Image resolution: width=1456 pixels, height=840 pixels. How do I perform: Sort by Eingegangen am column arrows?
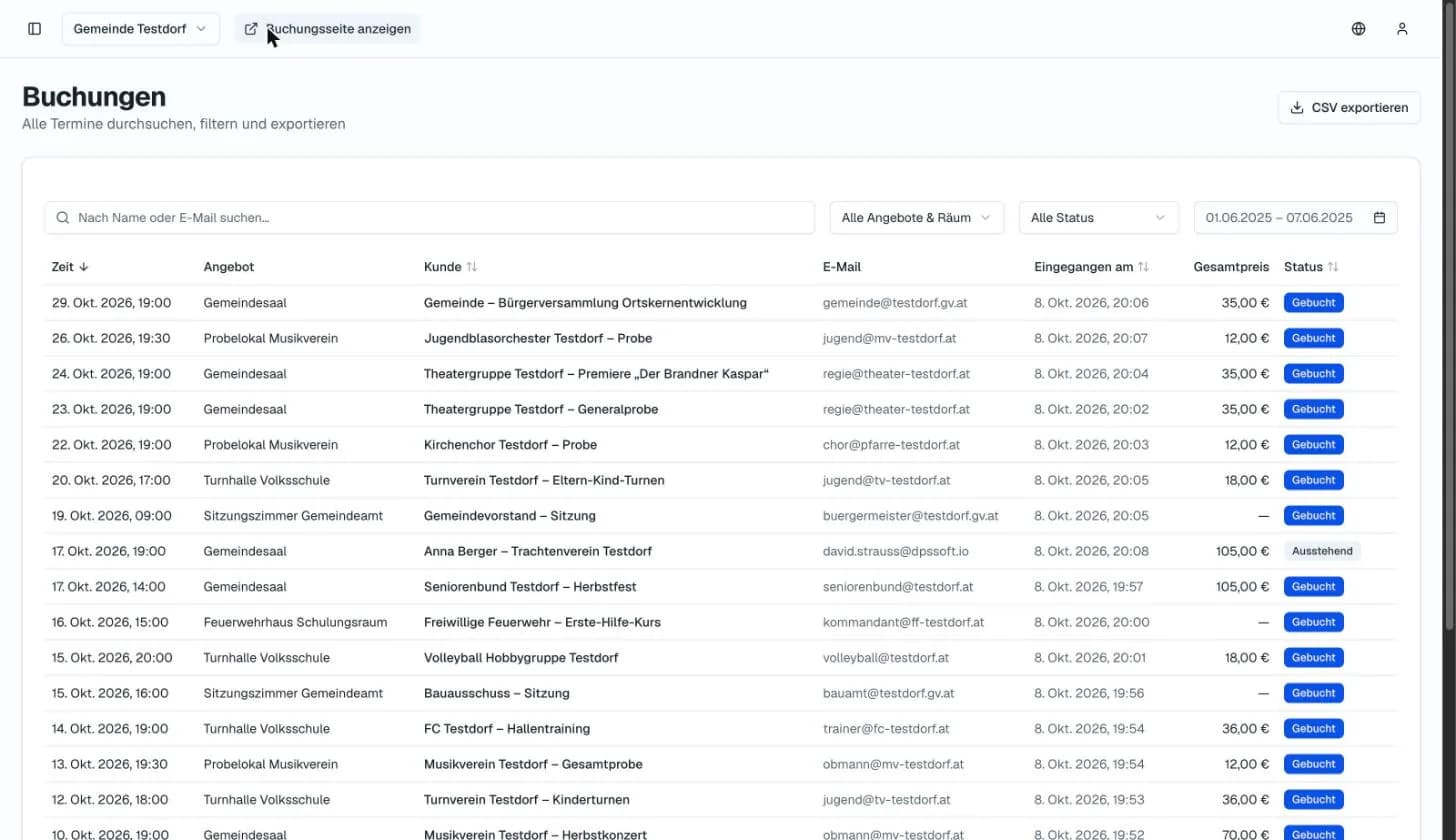click(x=1143, y=267)
